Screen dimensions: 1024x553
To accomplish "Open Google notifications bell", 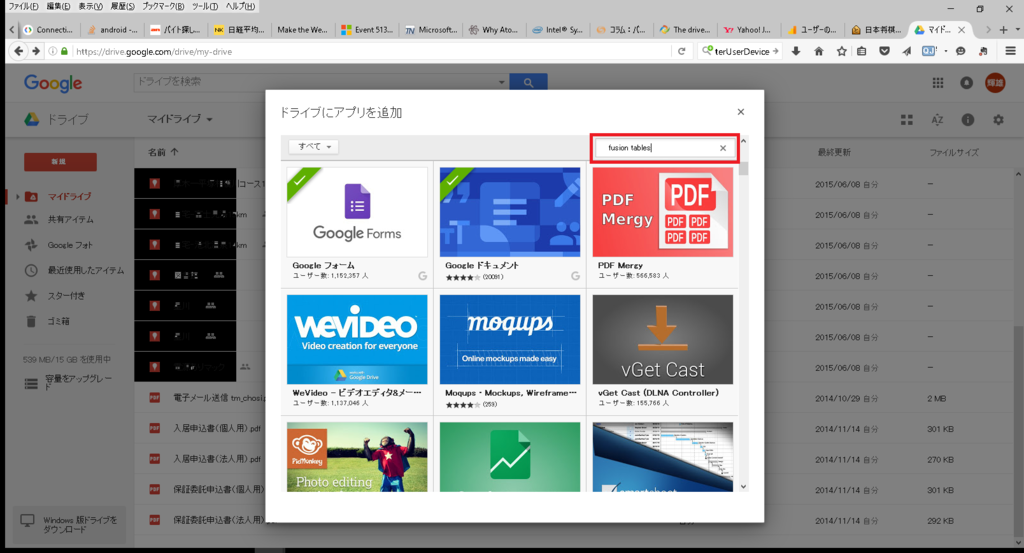I will coord(967,83).
